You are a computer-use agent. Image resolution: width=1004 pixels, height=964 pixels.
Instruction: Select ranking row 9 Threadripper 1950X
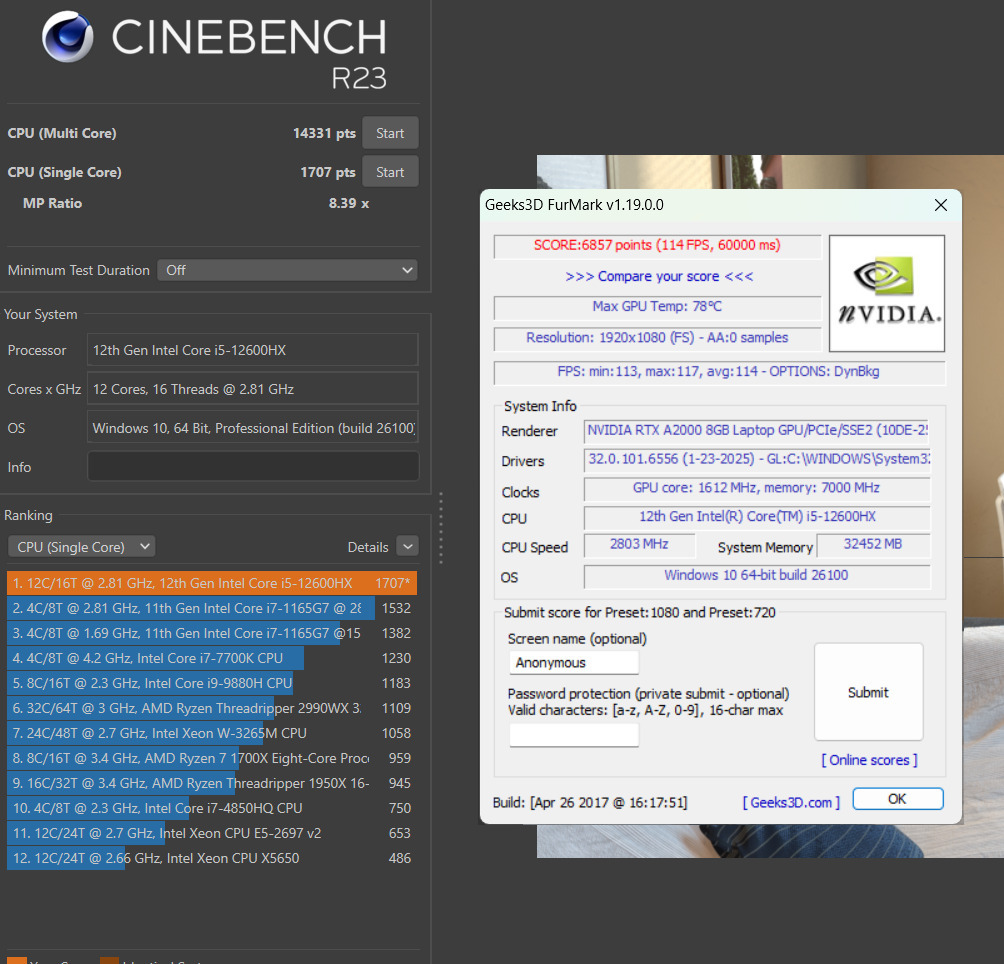coord(212,783)
